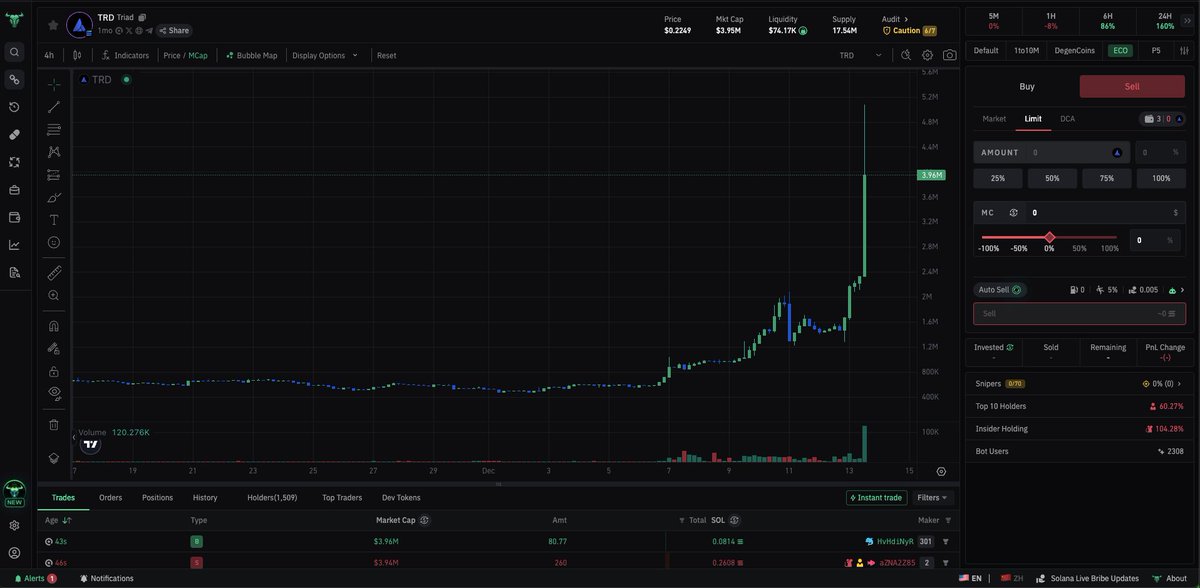1200x588 pixels.
Task: Select the 50% amount button
Action: click(x=1052, y=178)
